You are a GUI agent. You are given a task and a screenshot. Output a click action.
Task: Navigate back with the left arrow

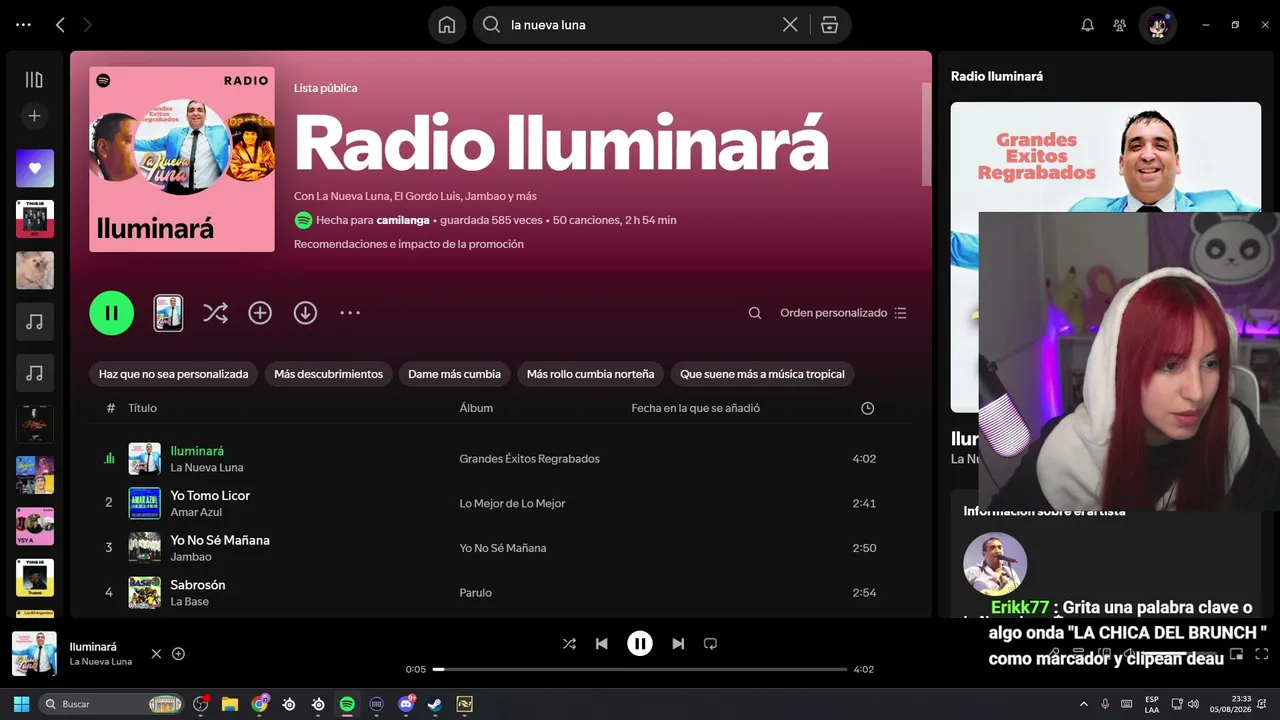tap(60, 25)
